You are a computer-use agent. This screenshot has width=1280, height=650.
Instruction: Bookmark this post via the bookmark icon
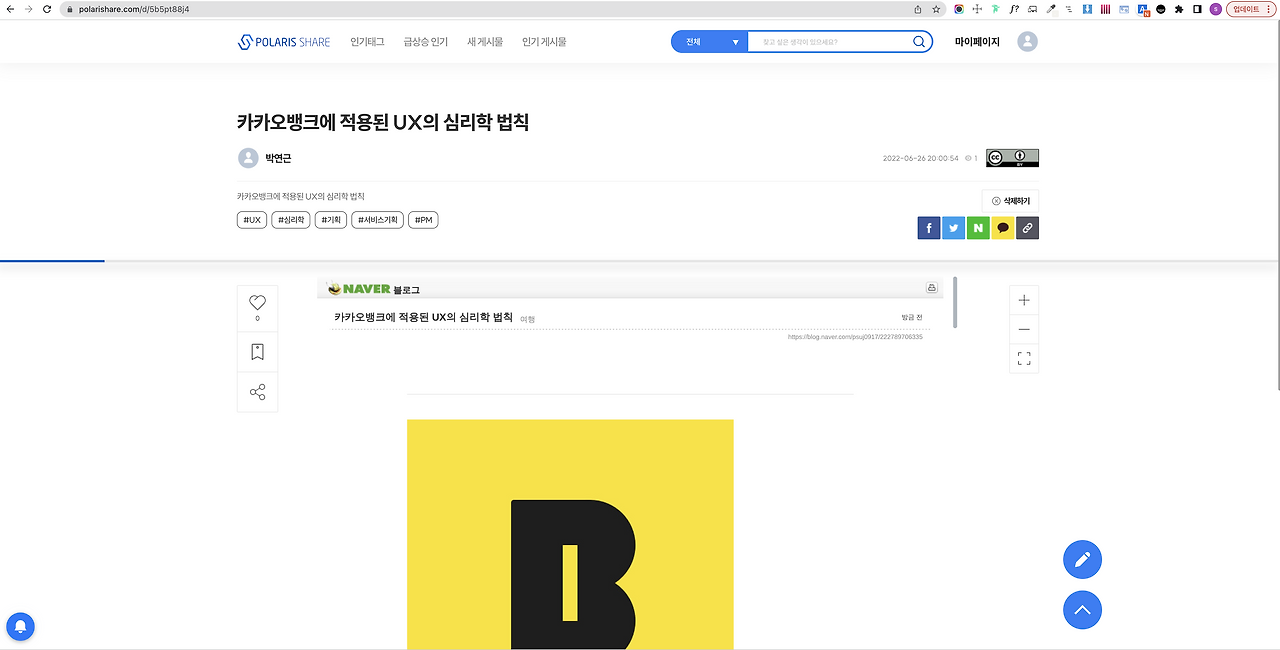[x=257, y=351]
